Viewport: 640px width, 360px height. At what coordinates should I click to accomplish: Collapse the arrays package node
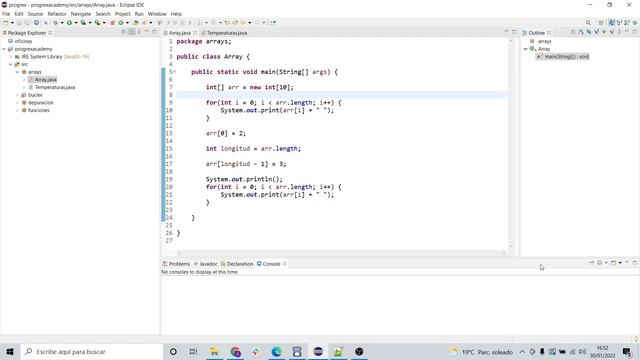coord(18,72)
